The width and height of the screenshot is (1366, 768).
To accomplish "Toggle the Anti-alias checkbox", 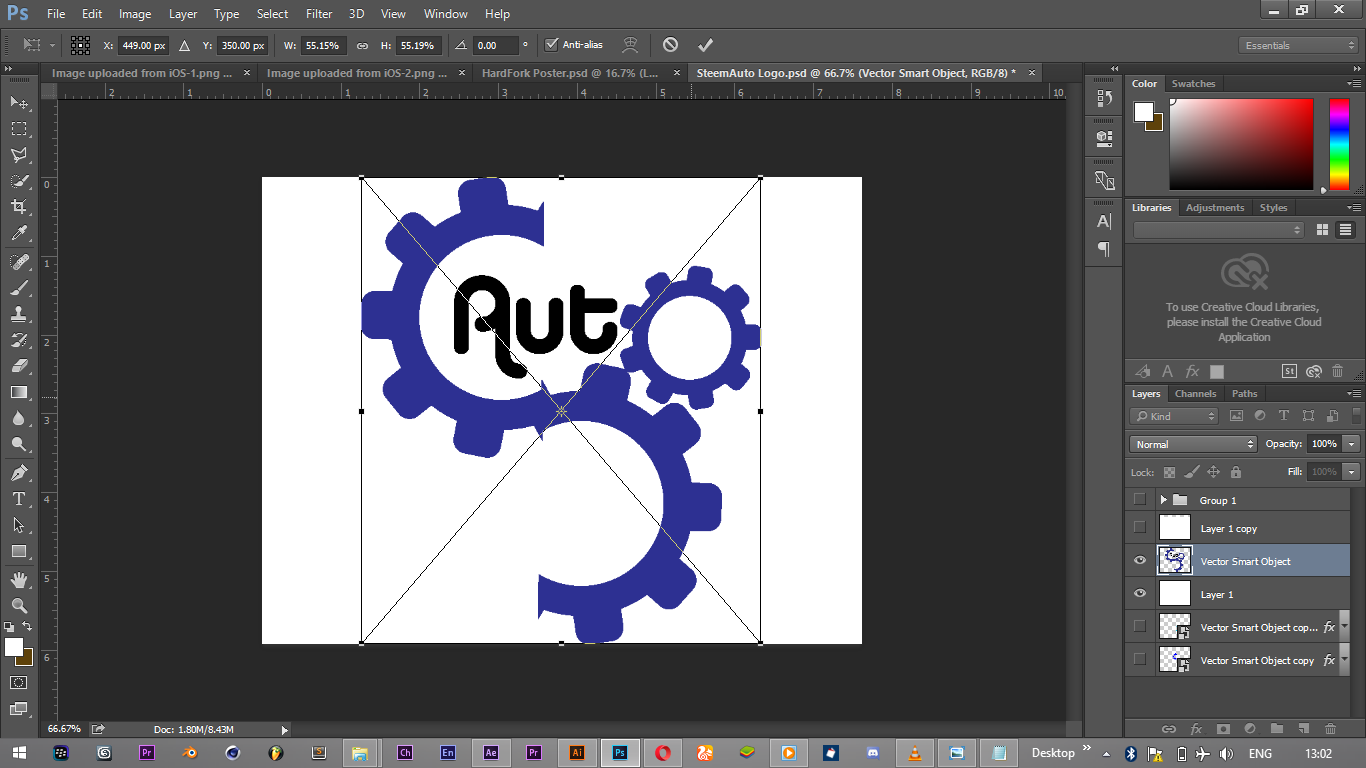I will coord(551,45).
